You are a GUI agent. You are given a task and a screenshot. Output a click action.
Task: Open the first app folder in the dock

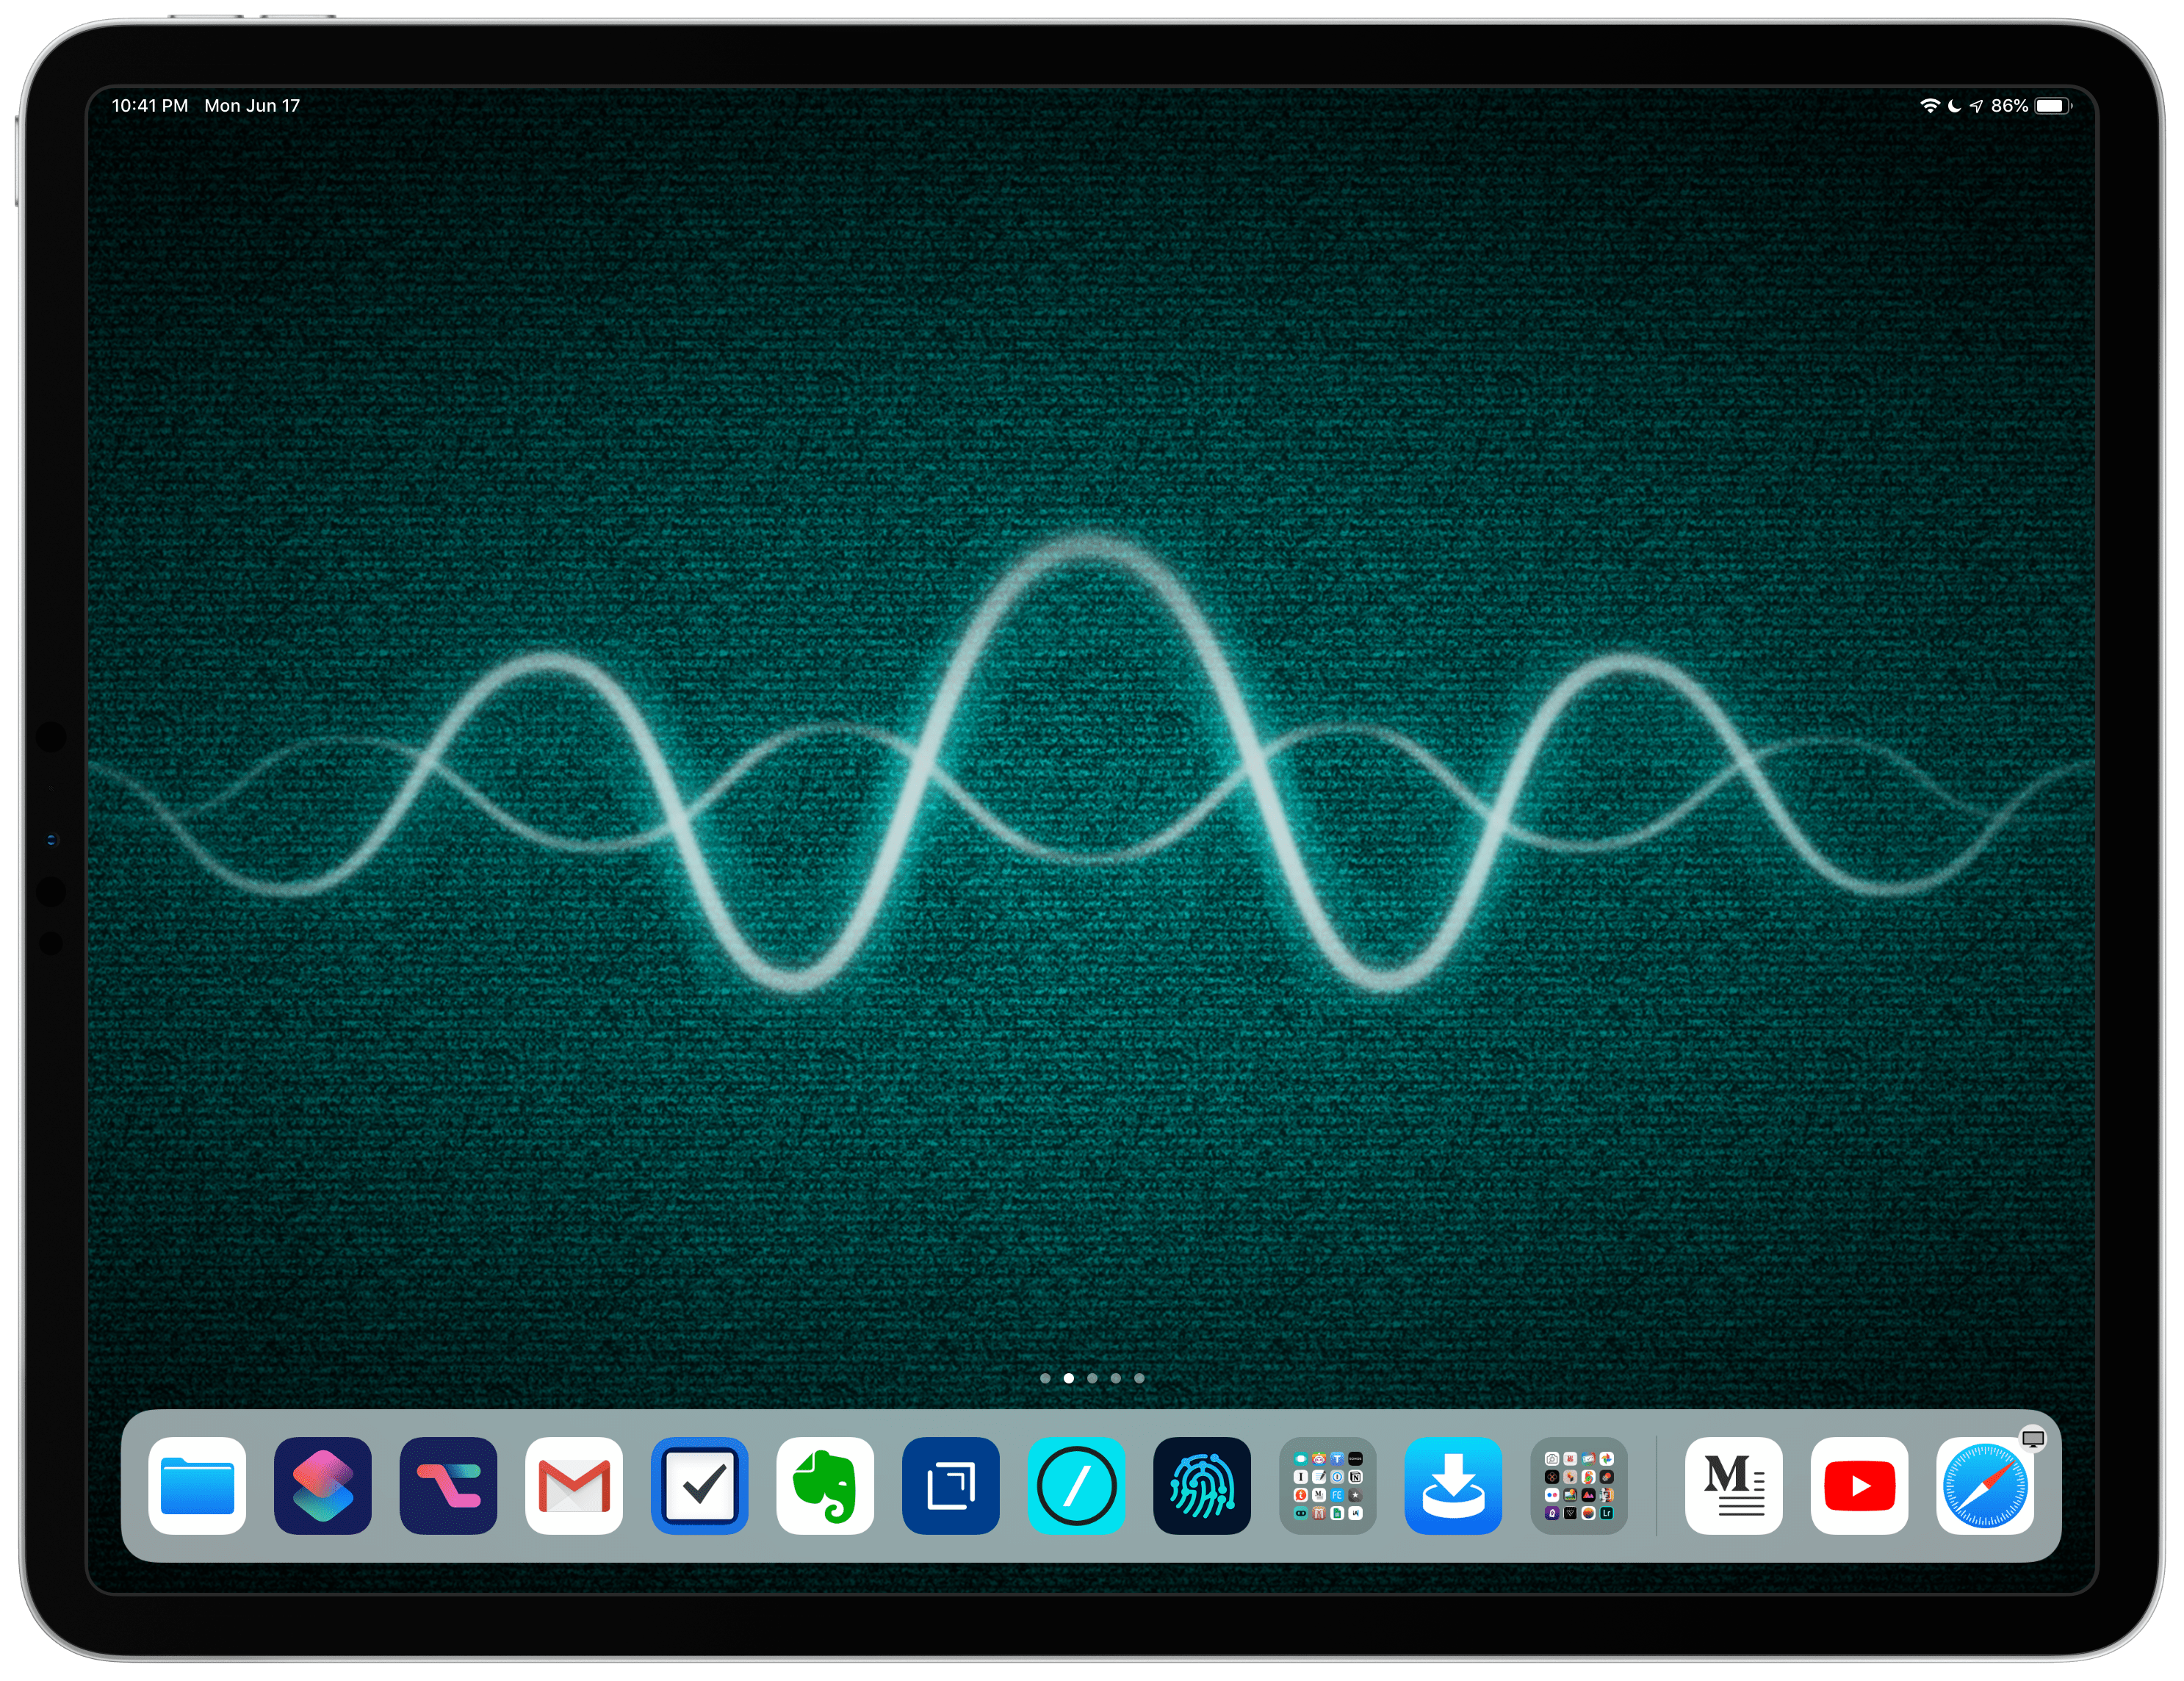click(1328, 1487)
